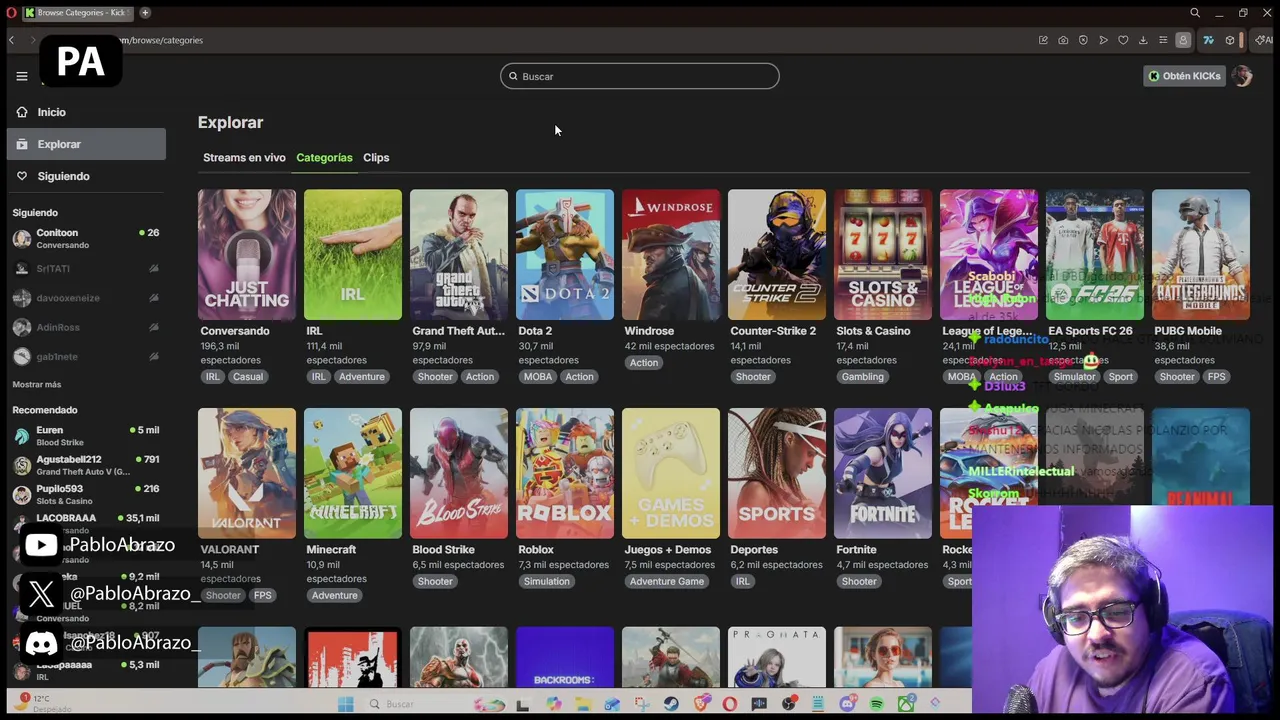
Task: Click MOBA tag under Dota 2
Action: tap(538, 377)
